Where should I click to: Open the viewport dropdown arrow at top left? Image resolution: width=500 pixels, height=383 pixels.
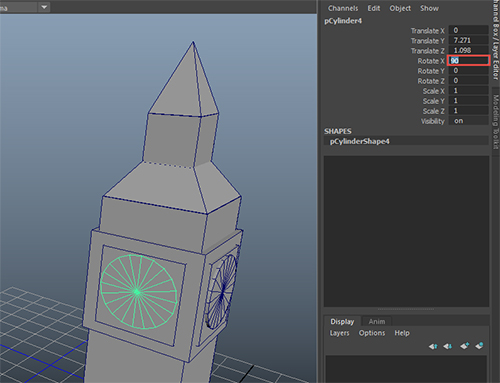click(44, 7)
